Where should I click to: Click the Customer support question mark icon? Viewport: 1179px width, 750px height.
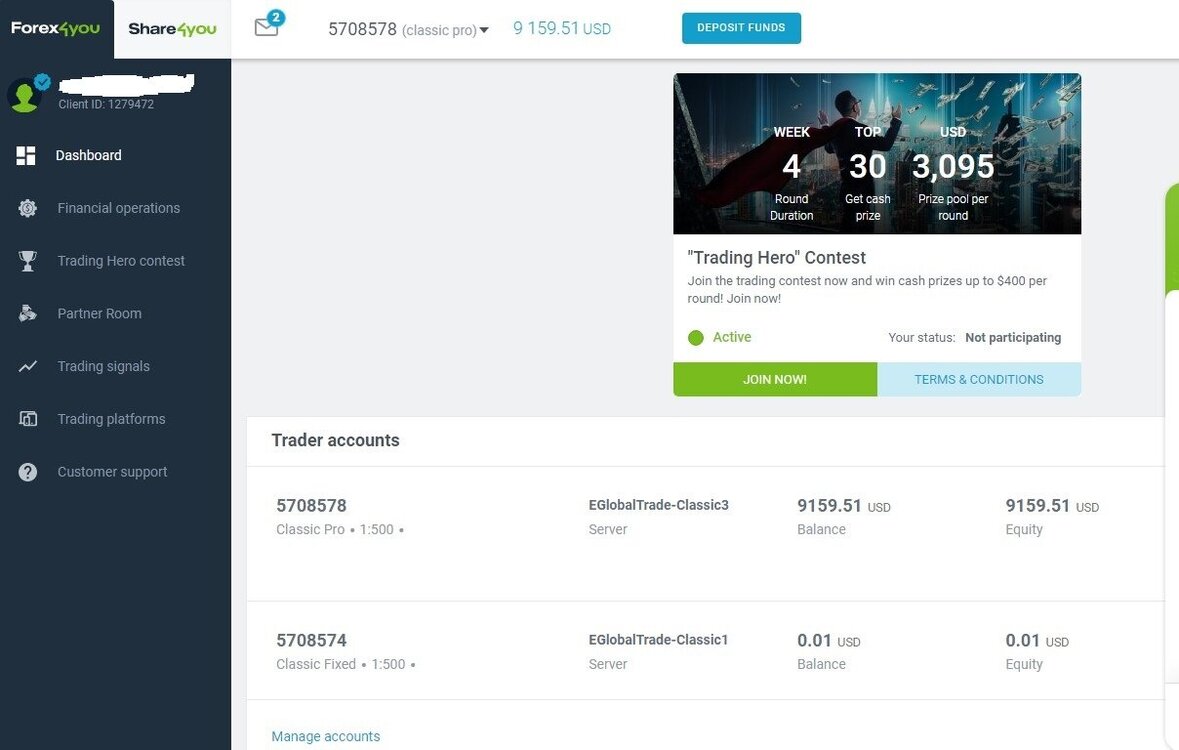pos(28,472)
